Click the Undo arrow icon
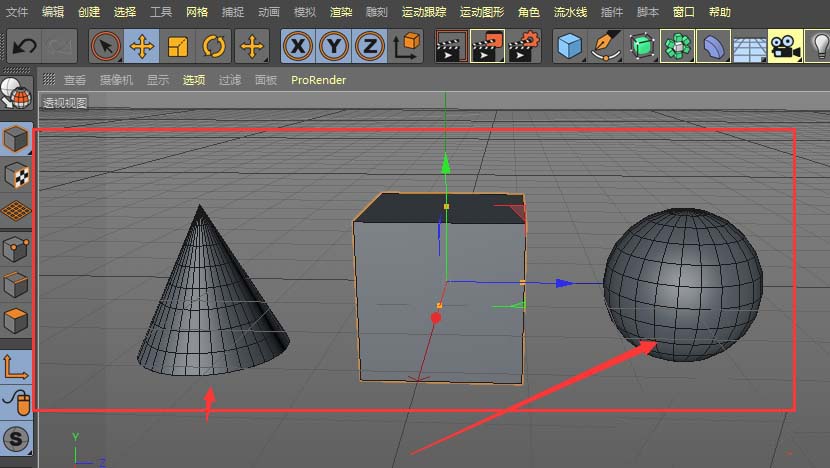This screenshot has width=830, height=468. pyautogui.click(x=23, y=47)
